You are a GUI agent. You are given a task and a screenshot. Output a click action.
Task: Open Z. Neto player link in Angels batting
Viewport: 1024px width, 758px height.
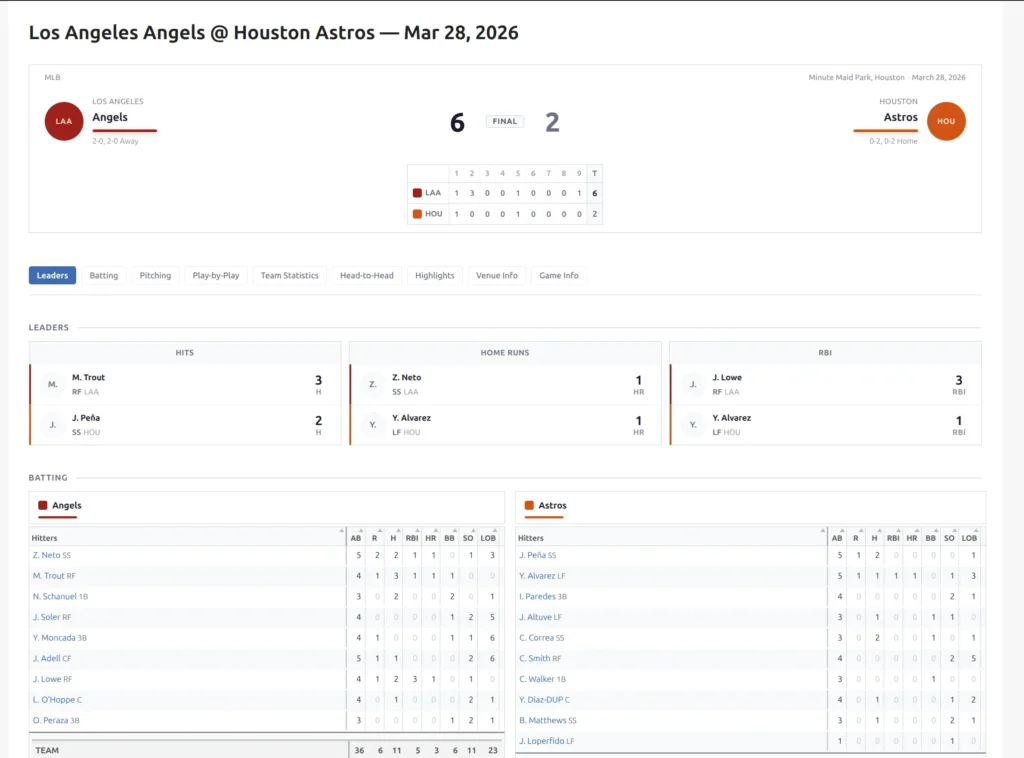coord(46,555)
